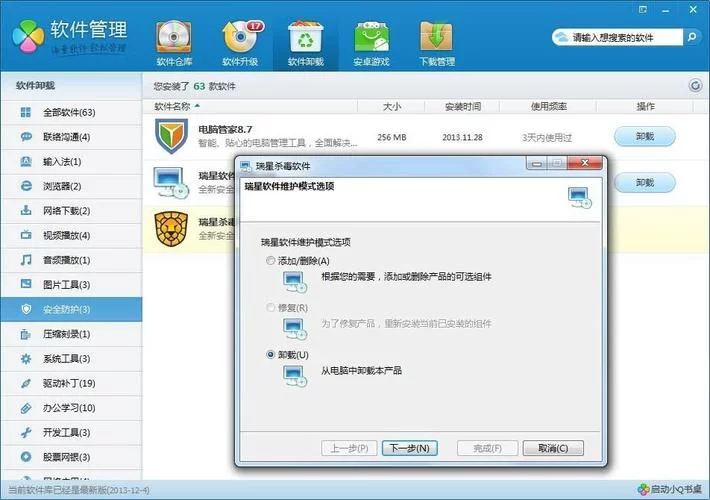Sort by the 软件名称 column header
The width and height of the screenshot is (710, 500).
pyautogui.click(x=172, y=106)
